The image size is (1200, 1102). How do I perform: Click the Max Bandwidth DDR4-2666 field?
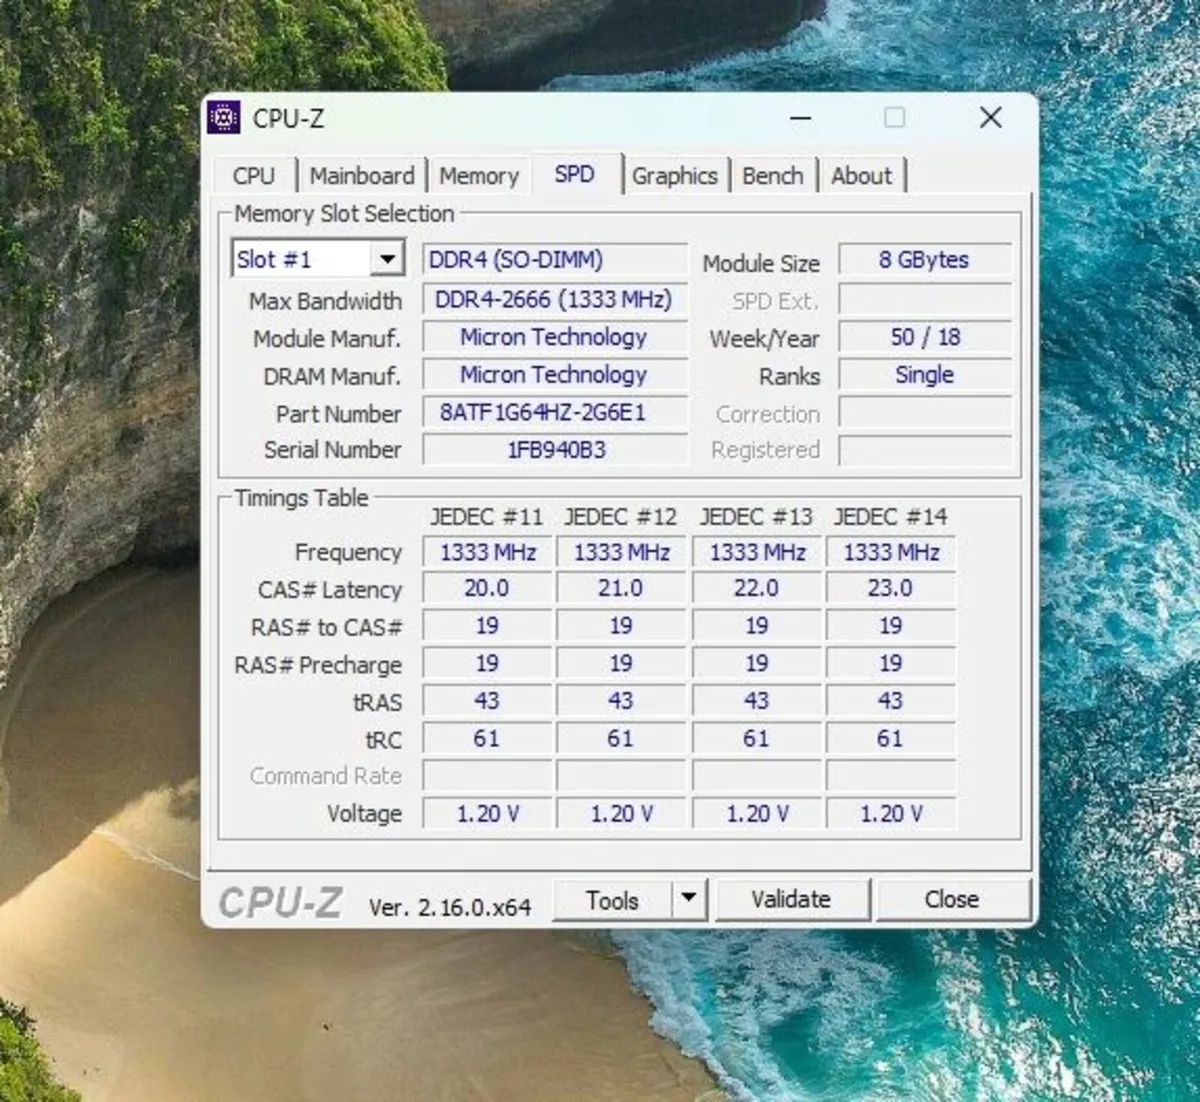click(x=554, y=299)
